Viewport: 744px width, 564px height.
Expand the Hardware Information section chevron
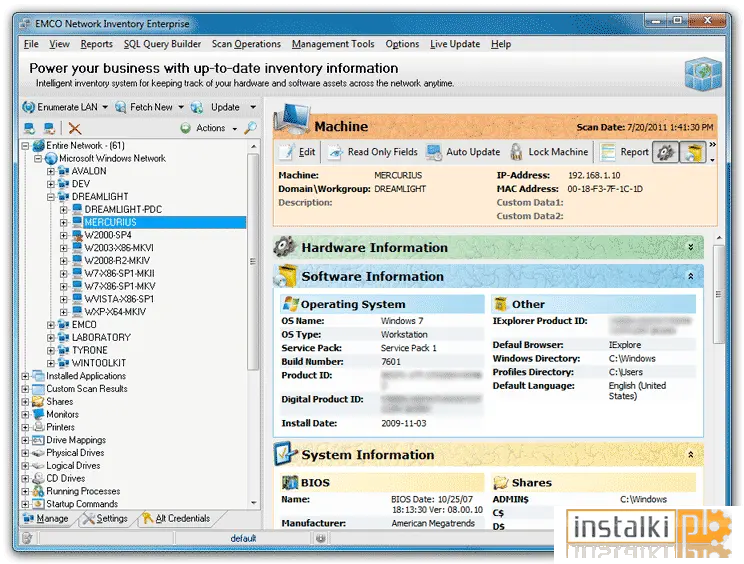691,247
